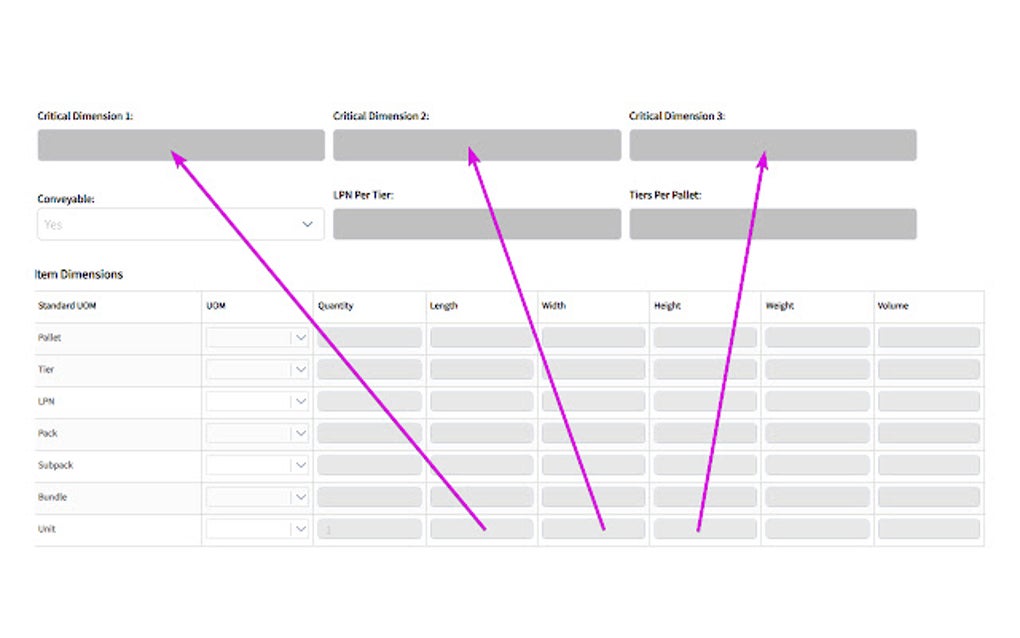Open the Conveyable dropdown
The image size is (1020, 638).
pyautogui.click(x=180, y=224)
